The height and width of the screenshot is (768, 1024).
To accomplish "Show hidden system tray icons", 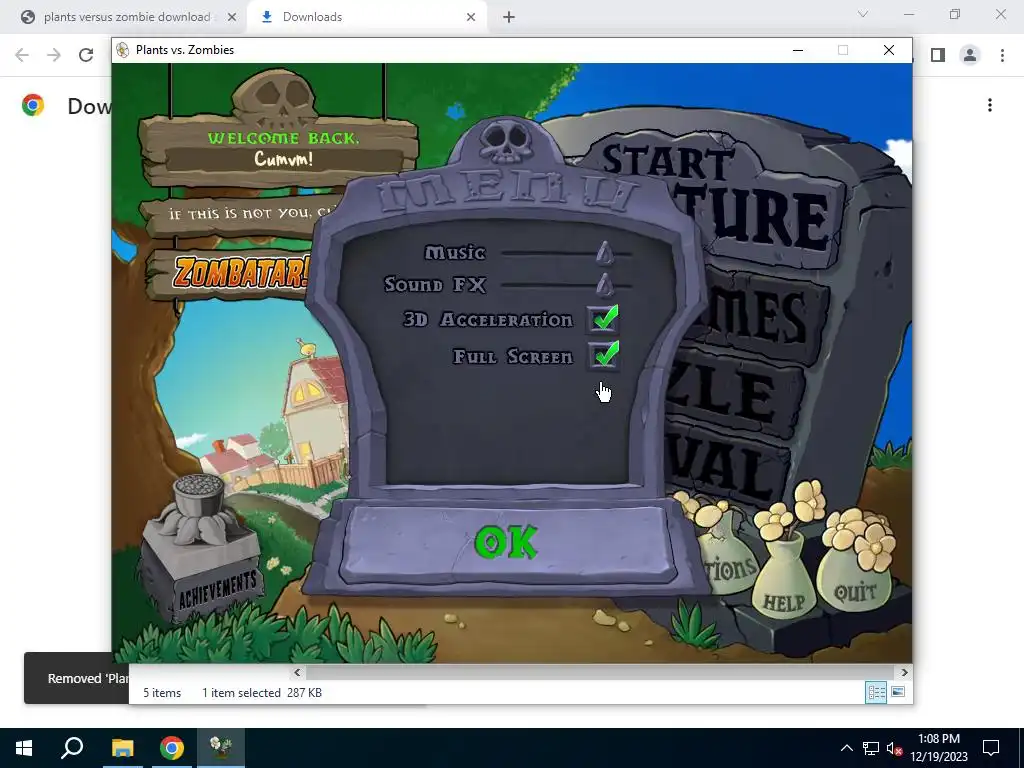I will click(846, 748).
